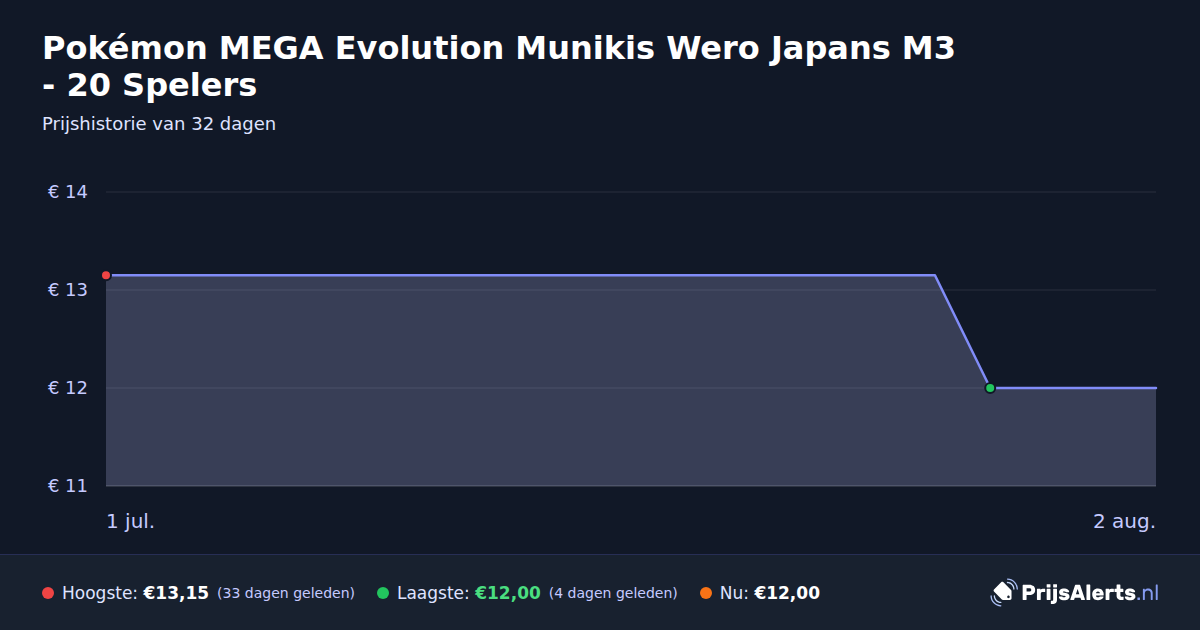Click the green Laagste legend dot

coord(383,593)
